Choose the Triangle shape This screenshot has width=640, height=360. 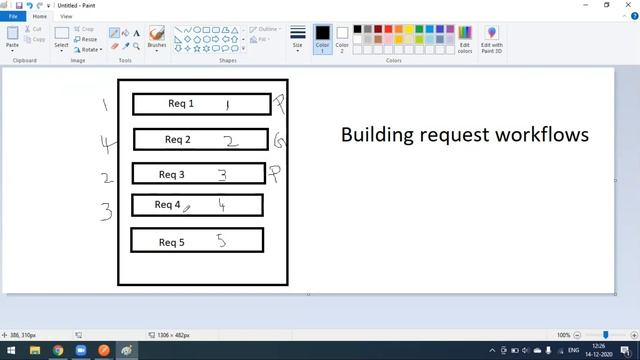point(235,30)
